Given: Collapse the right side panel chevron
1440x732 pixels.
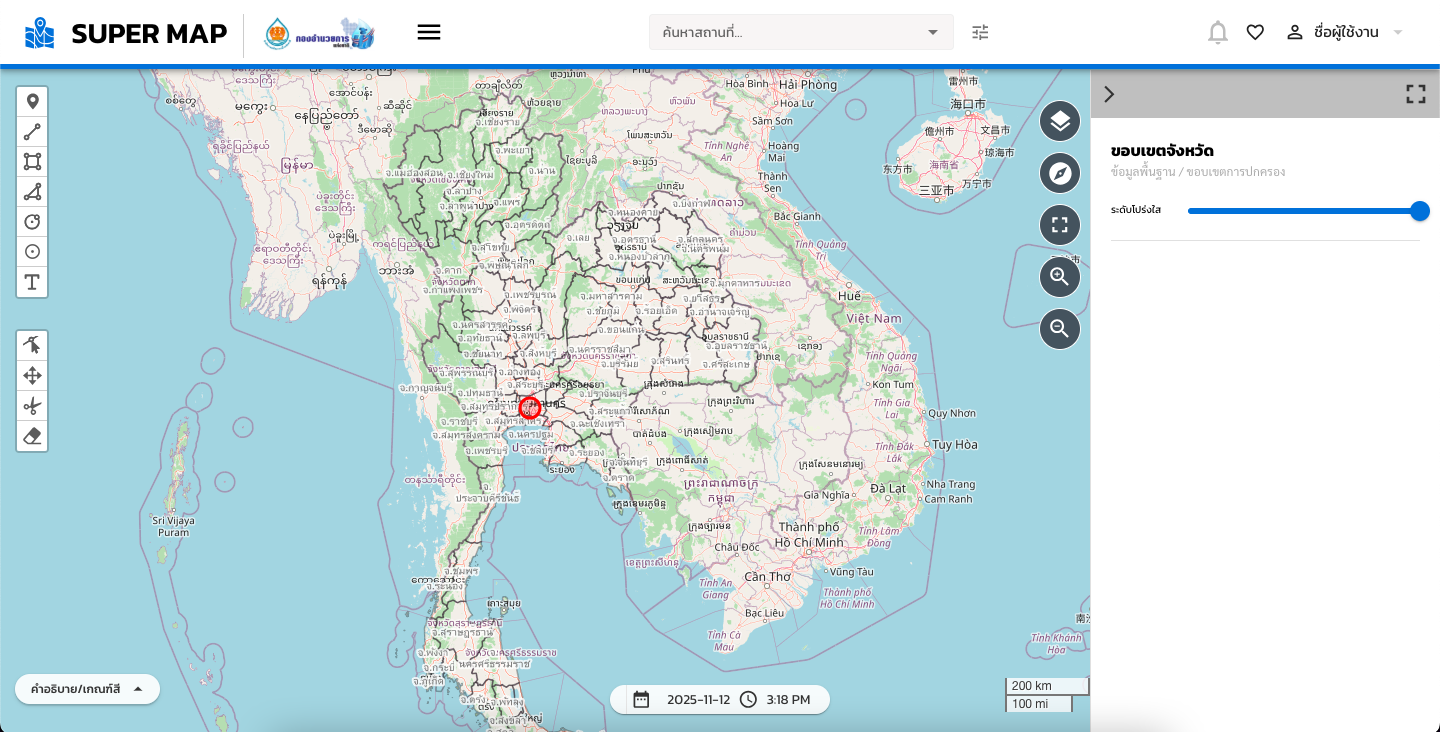Looking at the screenshot, I should pos(1108,94).
